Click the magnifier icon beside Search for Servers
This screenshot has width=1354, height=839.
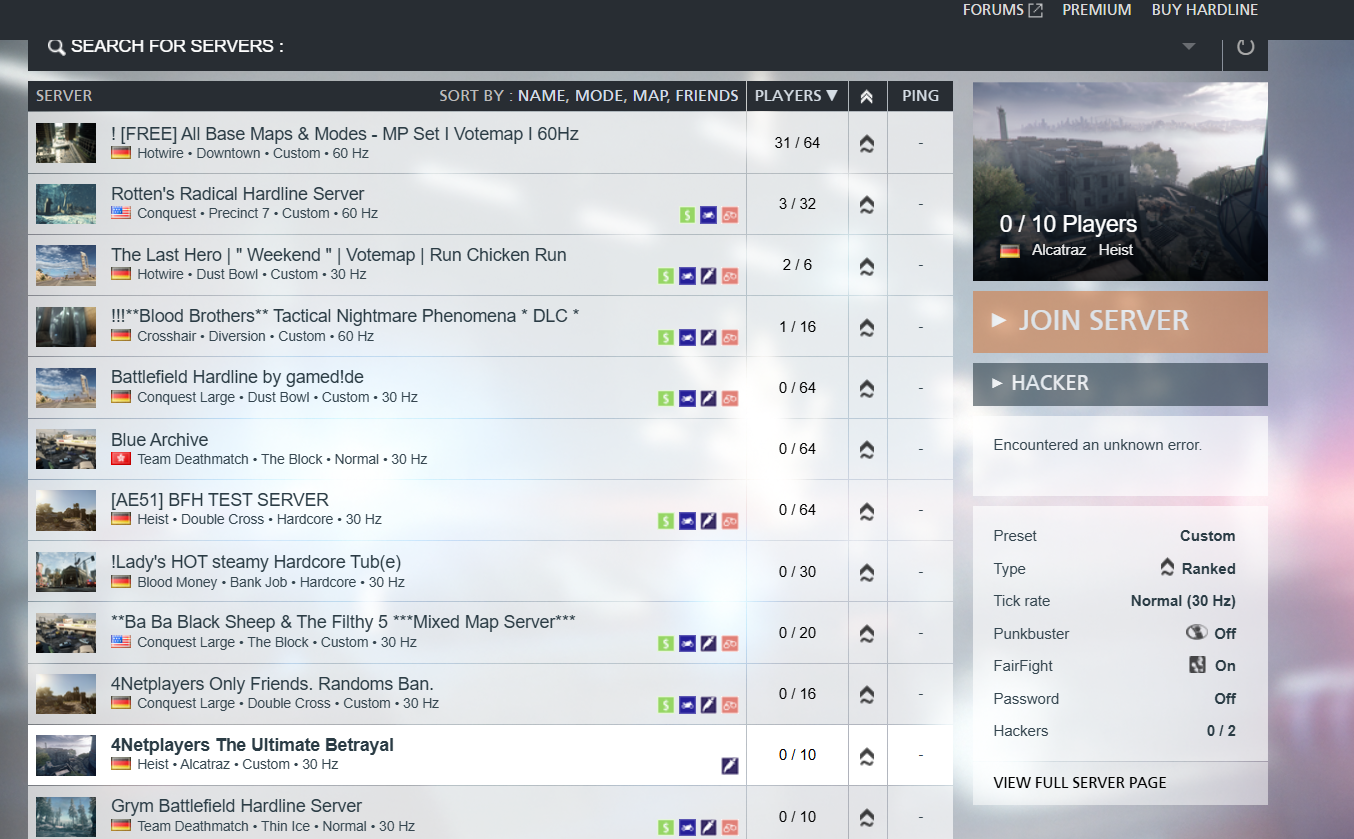[56, 47]
